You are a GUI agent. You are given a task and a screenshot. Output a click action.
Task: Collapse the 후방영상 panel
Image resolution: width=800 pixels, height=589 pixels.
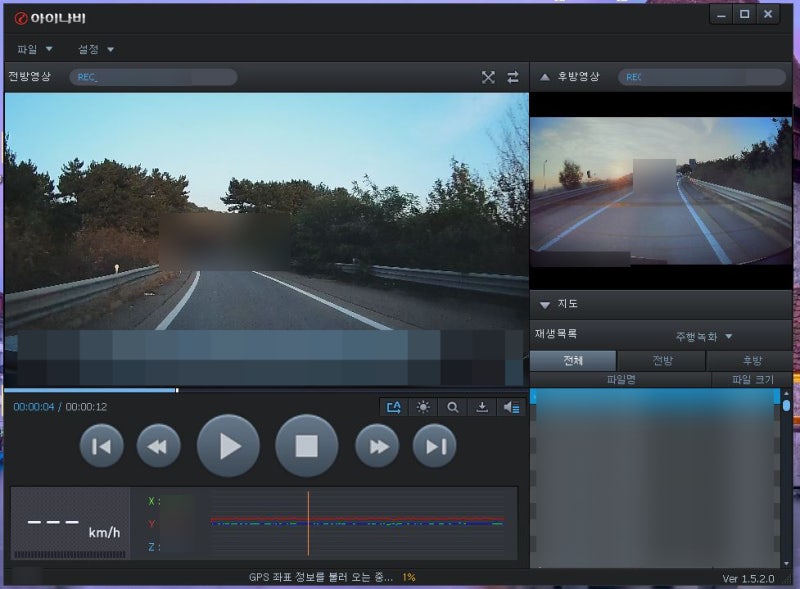point(544,77)
